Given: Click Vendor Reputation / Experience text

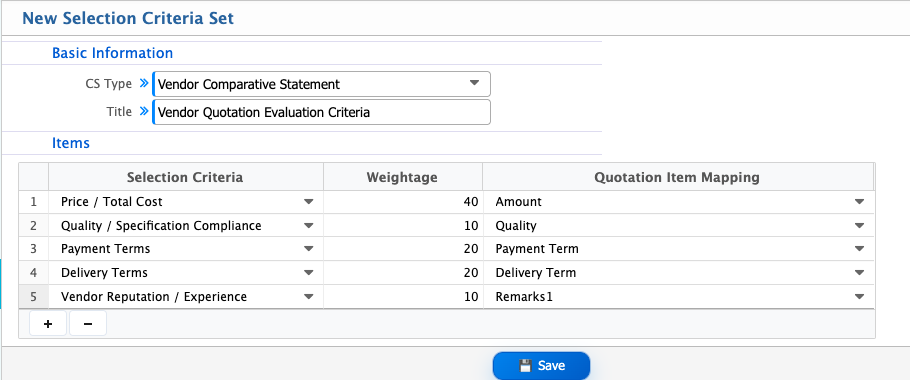Looking at the screenshot, I should click(x=154, y=297).
